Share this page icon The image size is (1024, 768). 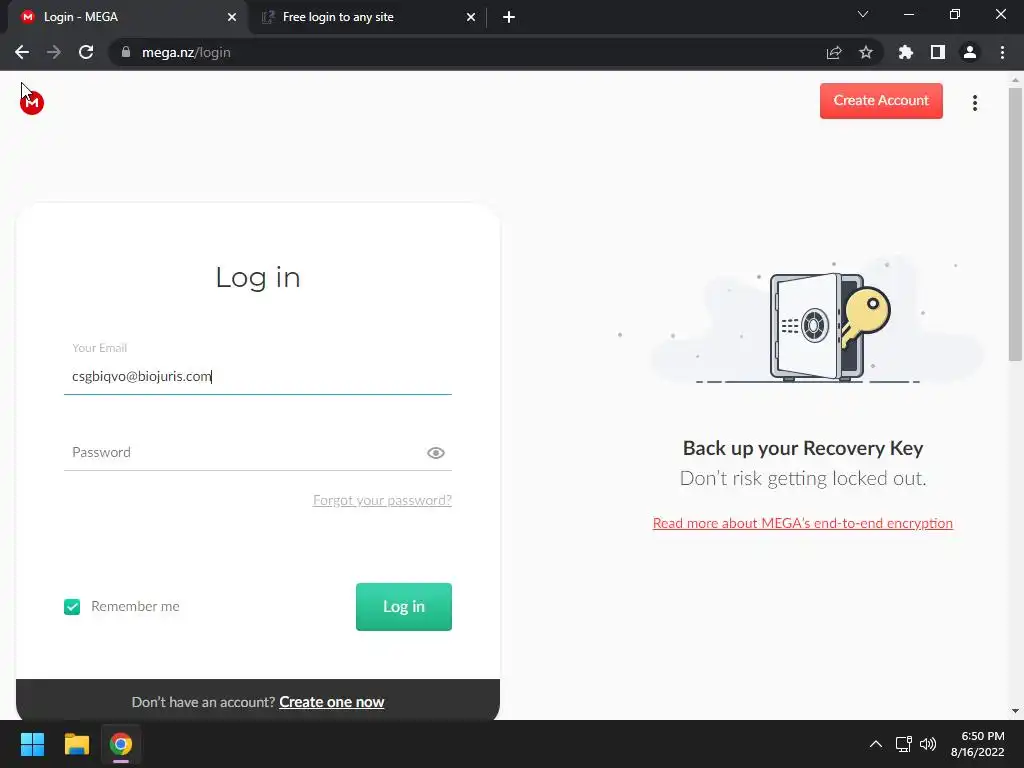(834, 52)
